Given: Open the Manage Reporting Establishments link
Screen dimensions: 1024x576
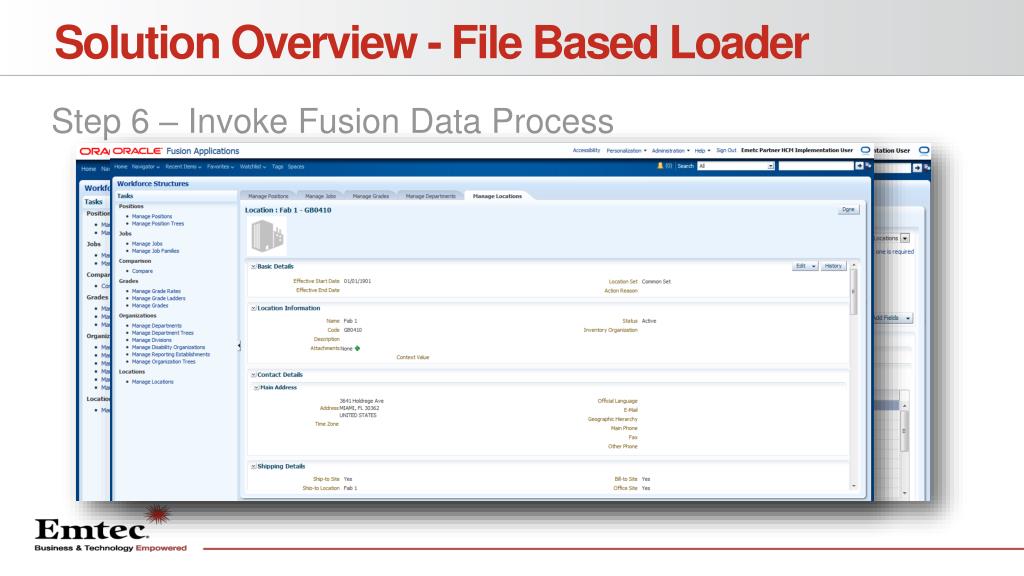Looking at the screenshot, I should click(x=171, y=355).
